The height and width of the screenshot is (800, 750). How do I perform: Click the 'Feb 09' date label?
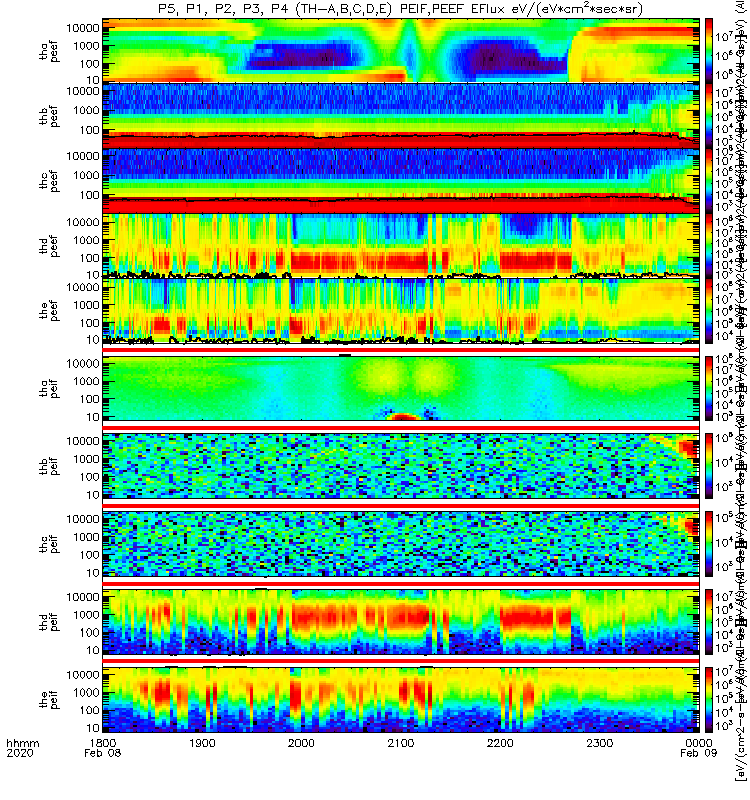coord(698,754)
